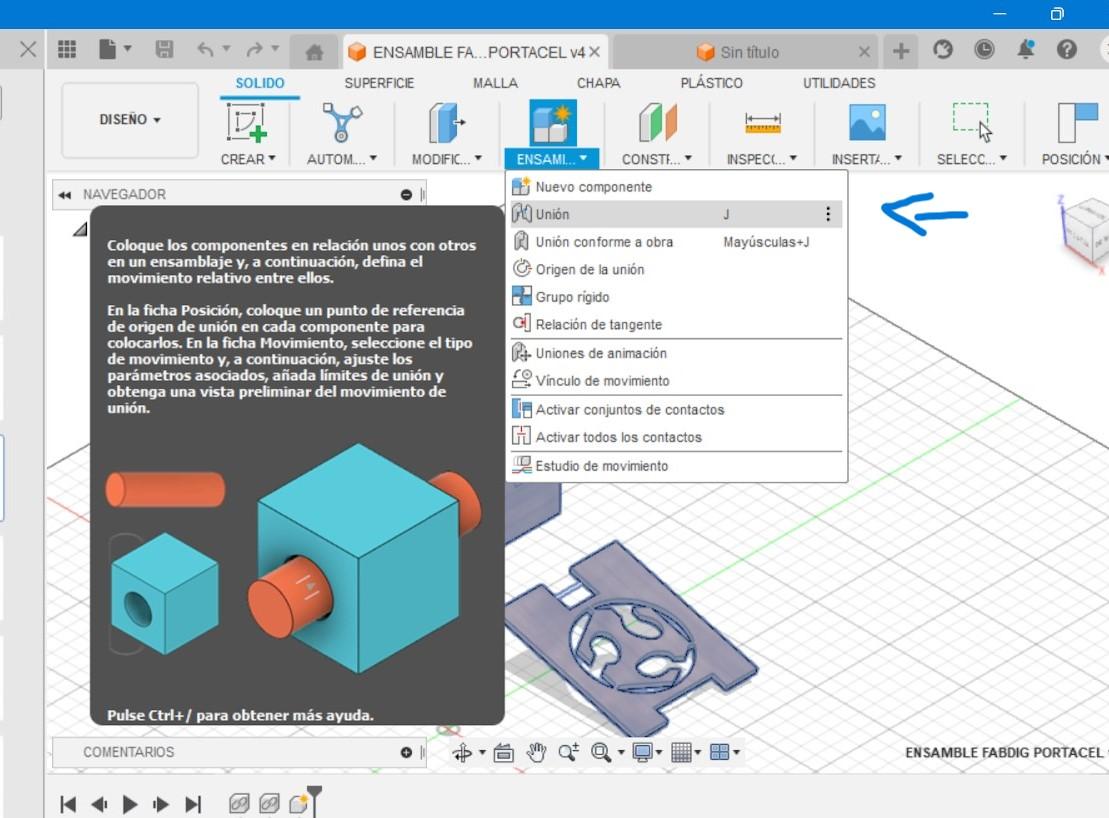Expand the CONSTR... dropdown
This screenshot has height=818, width=1109.
click(x=656, y=159)
